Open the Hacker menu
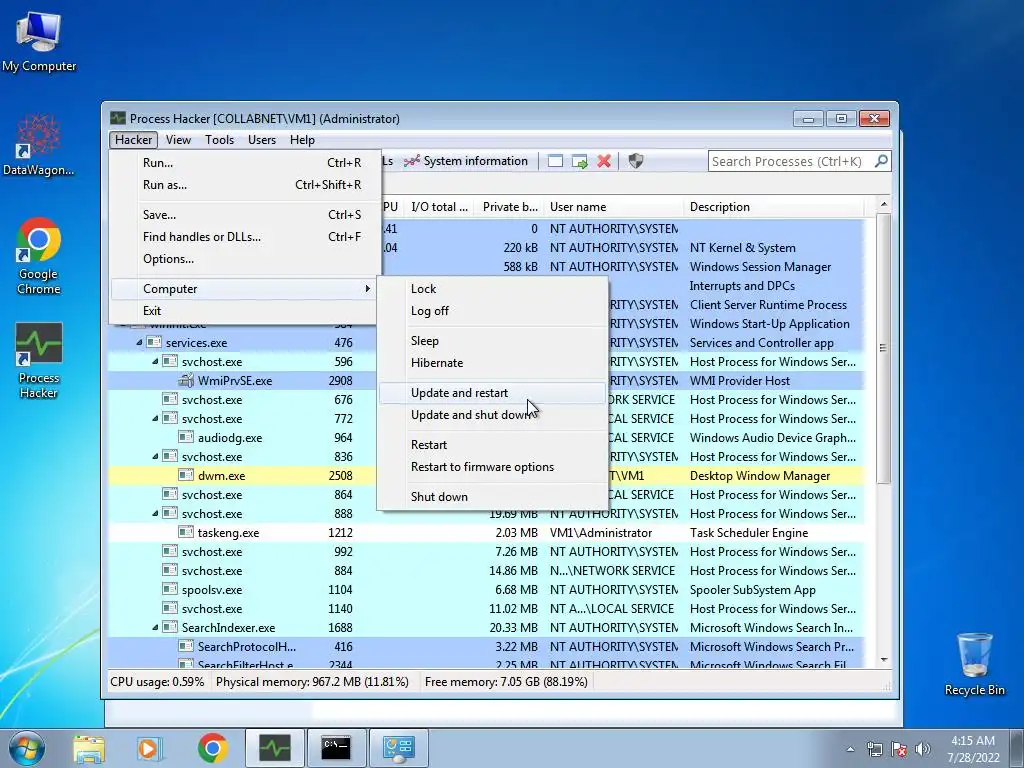 133,140
